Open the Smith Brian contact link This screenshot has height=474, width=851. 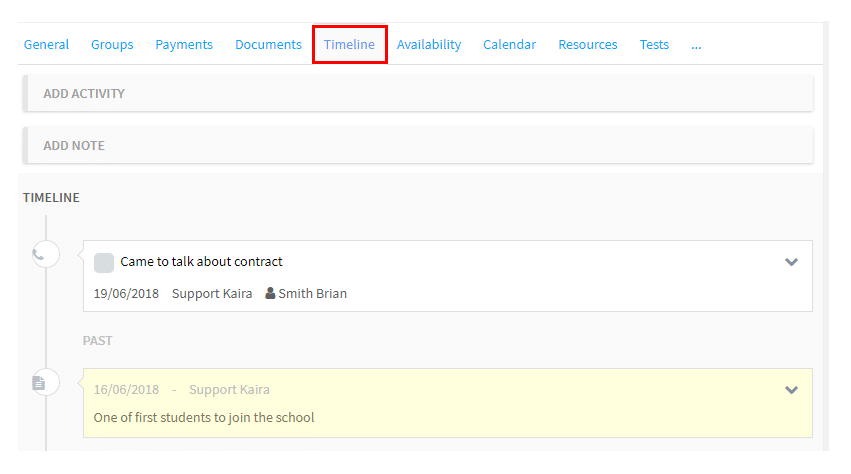pos(313,294)
